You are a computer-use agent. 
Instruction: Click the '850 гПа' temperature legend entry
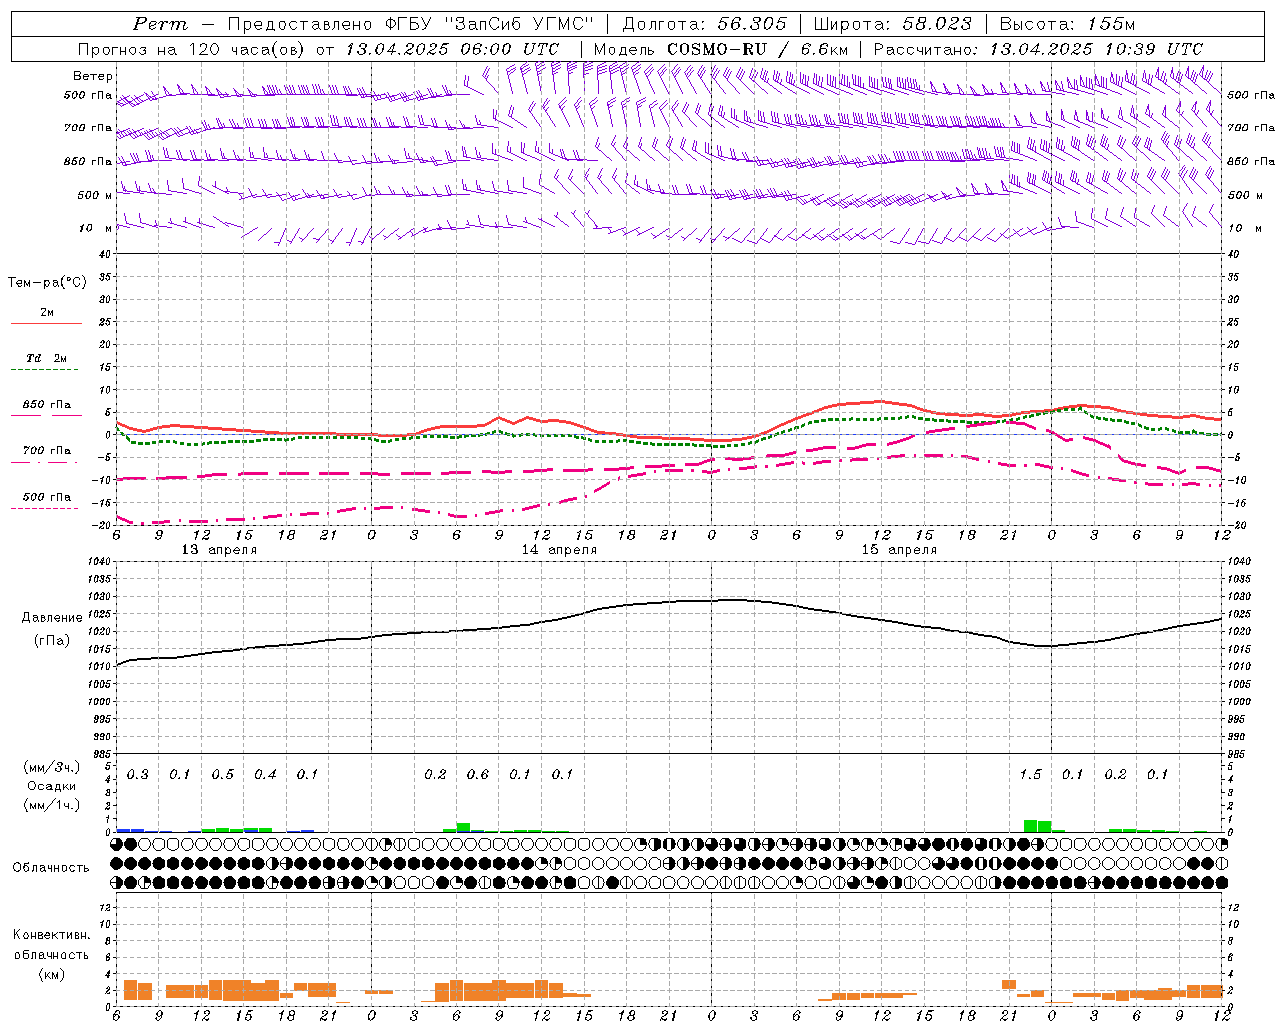tap(47, 405)
